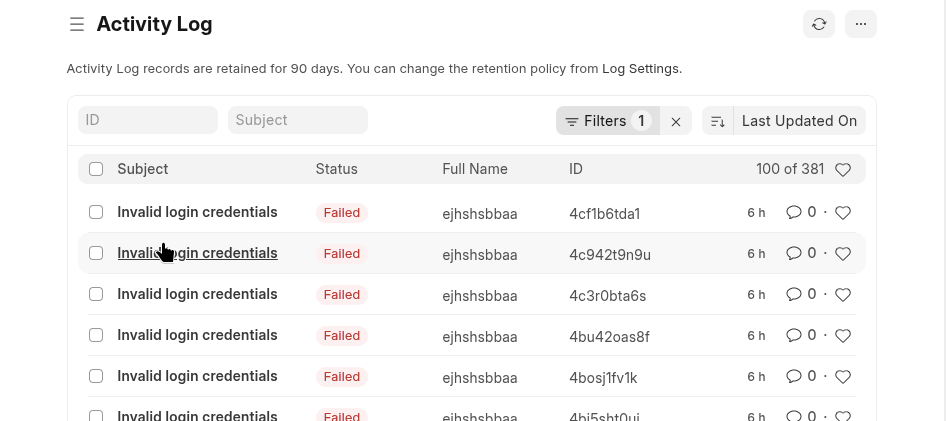Viewport: 946px width, 421px height.
Task: Refresh the Activity Log list
Action: click(819, 25)
